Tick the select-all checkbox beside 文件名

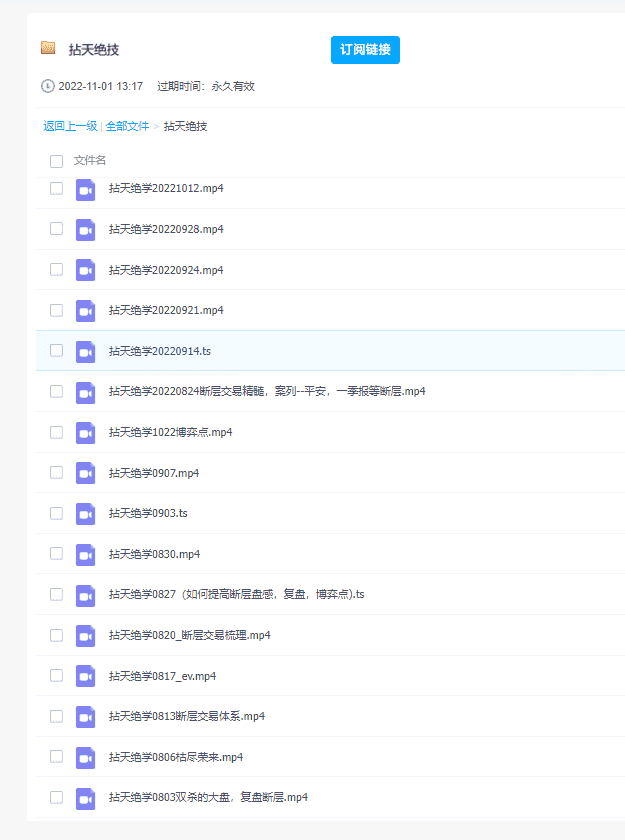point(56,161)
